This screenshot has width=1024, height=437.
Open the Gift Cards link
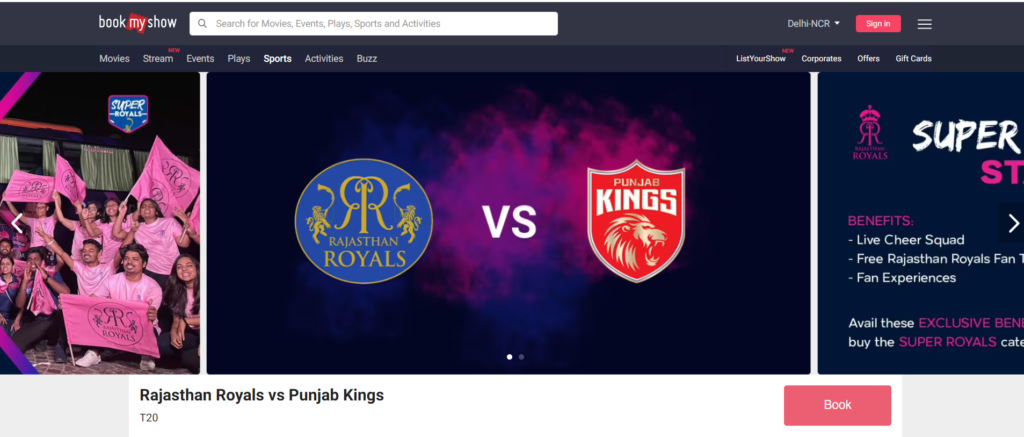913,59
